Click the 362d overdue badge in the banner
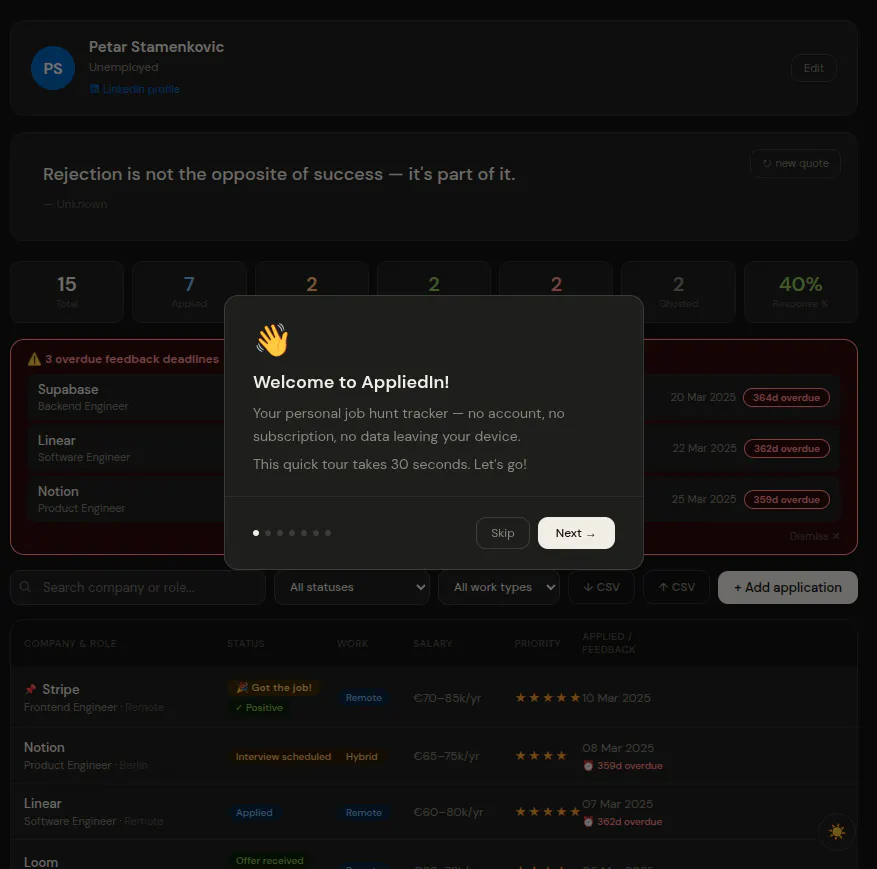Image resolution: width=877 pixels, height=869 pixels. pyautogui.click(x=786, y=448)
